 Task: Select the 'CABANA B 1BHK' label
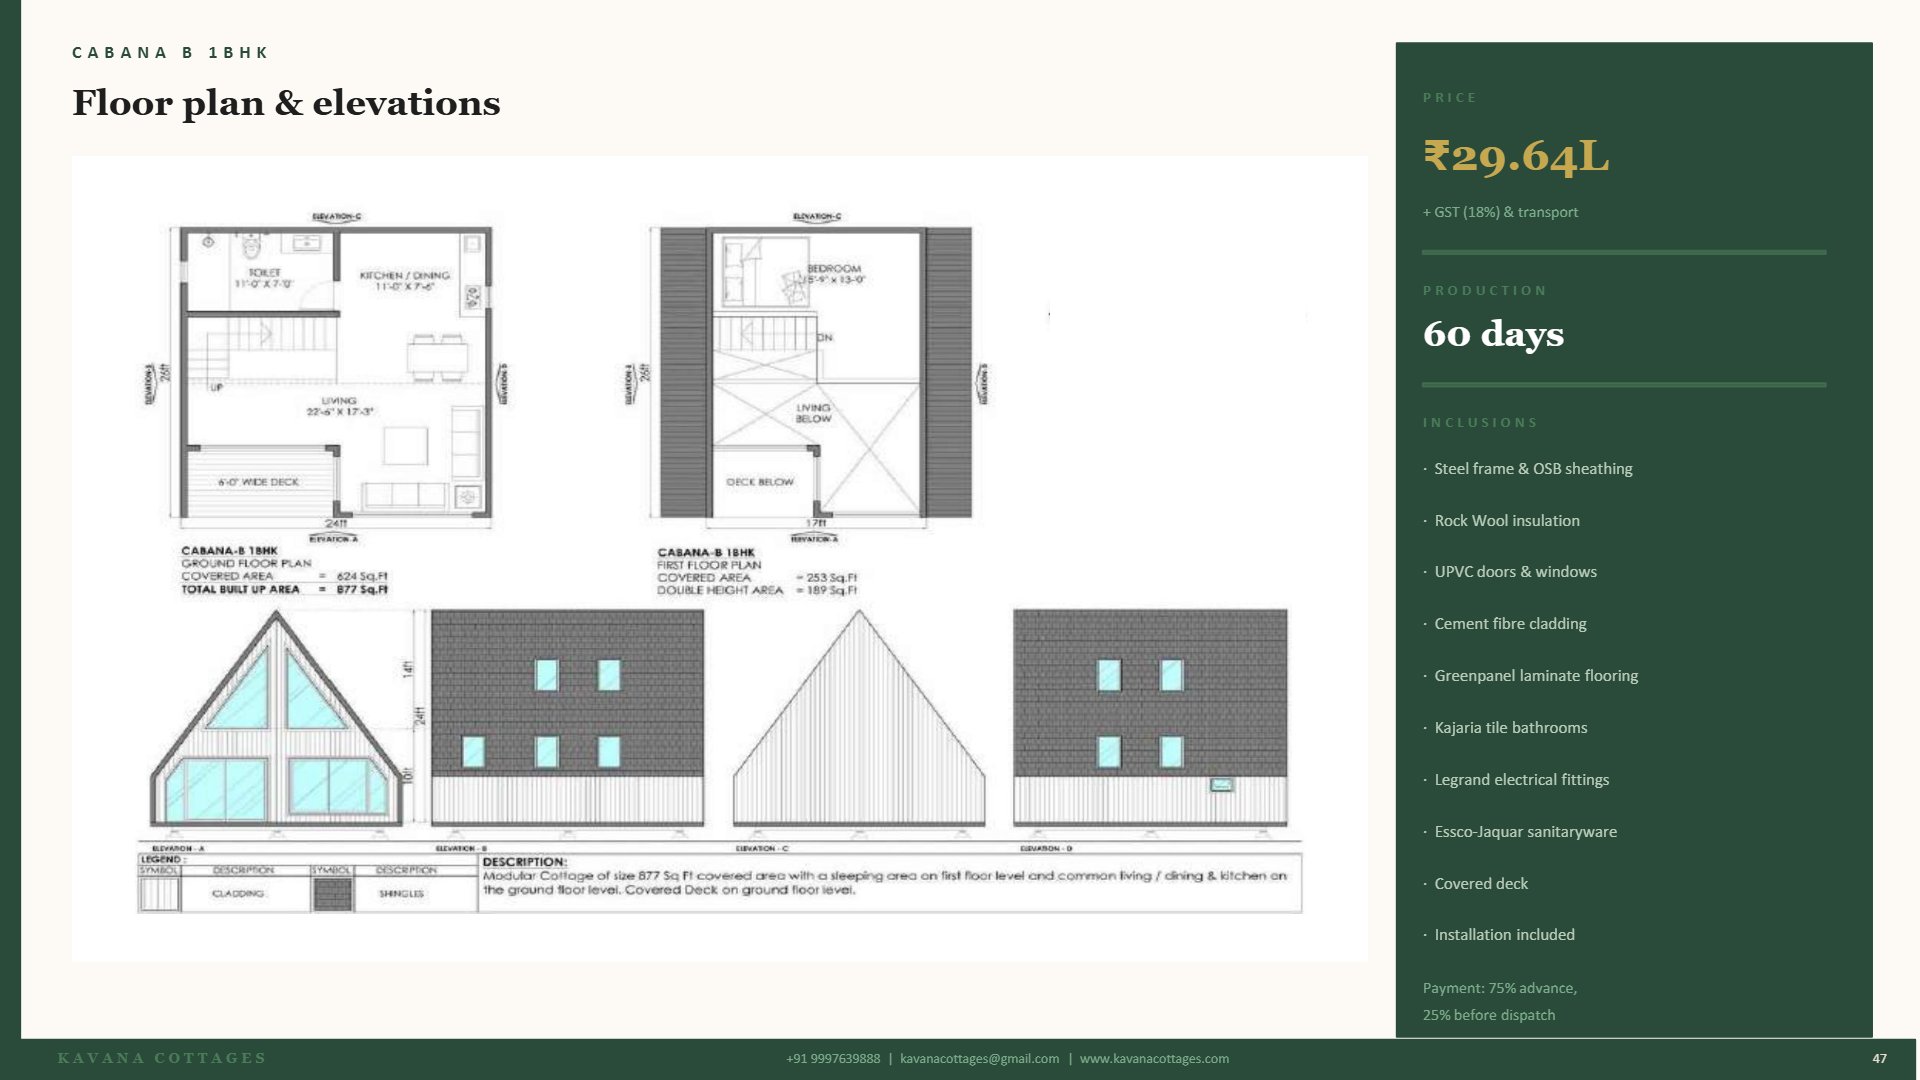pos(170,53)
